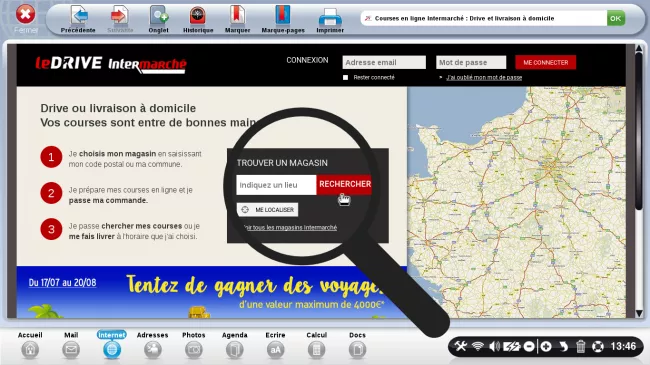
Task: Zoom in with the plus icon
Action: click(x=546, y=346)
